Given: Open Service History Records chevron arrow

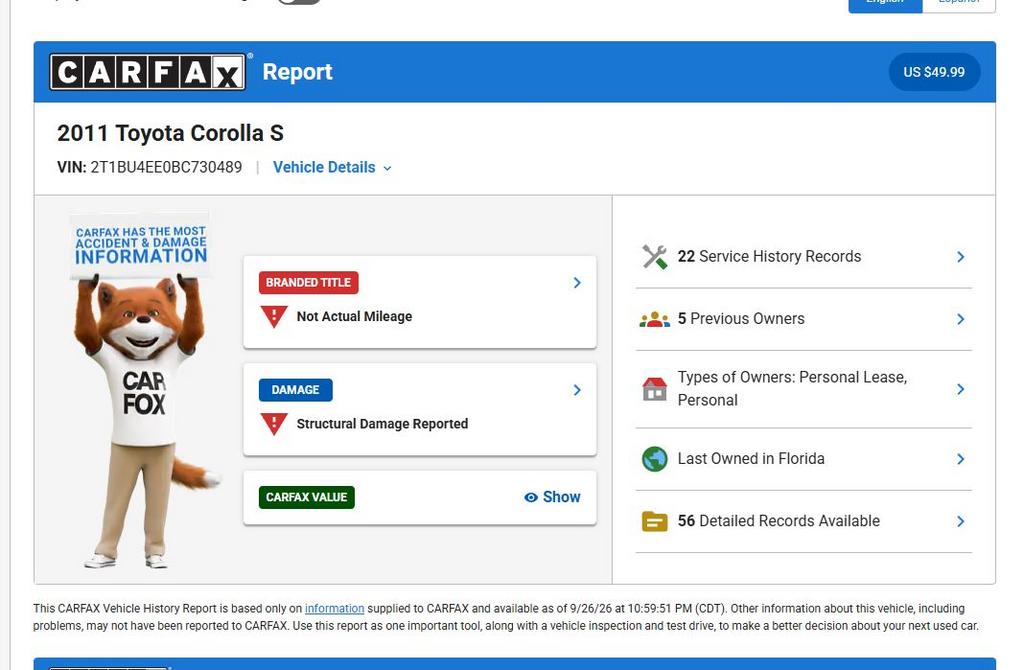Looking at the screenshot, I should 961,257.
